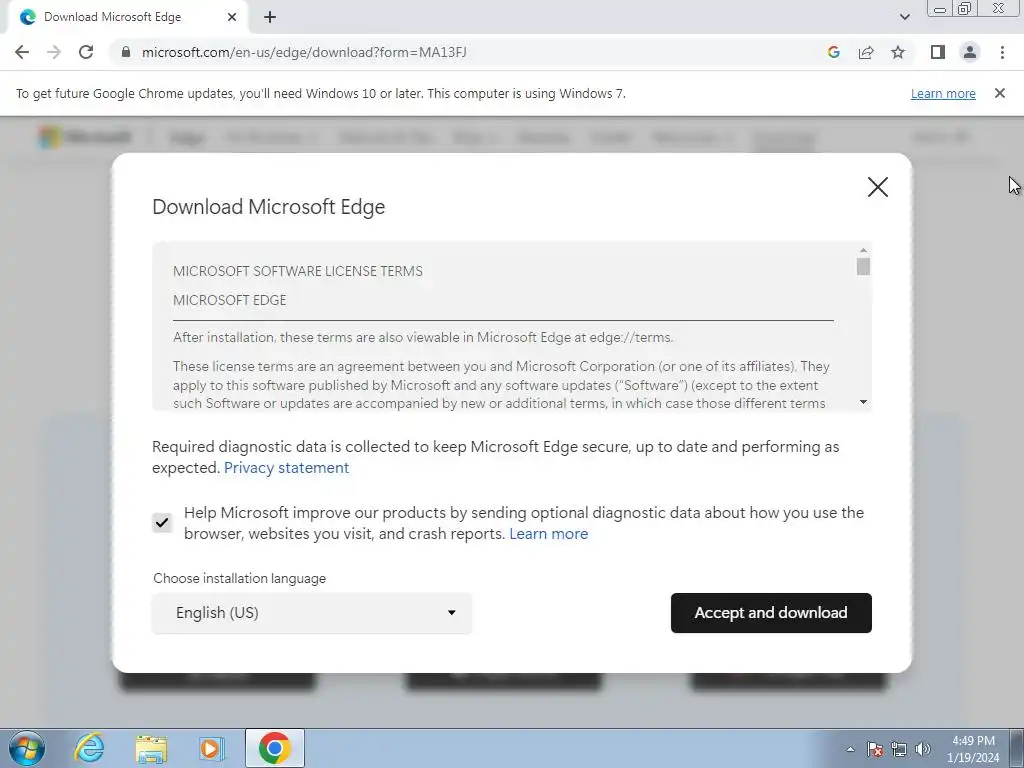This screenshot has height=768, width=1024.
Task: Open Windows Media Player from the taskbar
Action: click(211, 748)
